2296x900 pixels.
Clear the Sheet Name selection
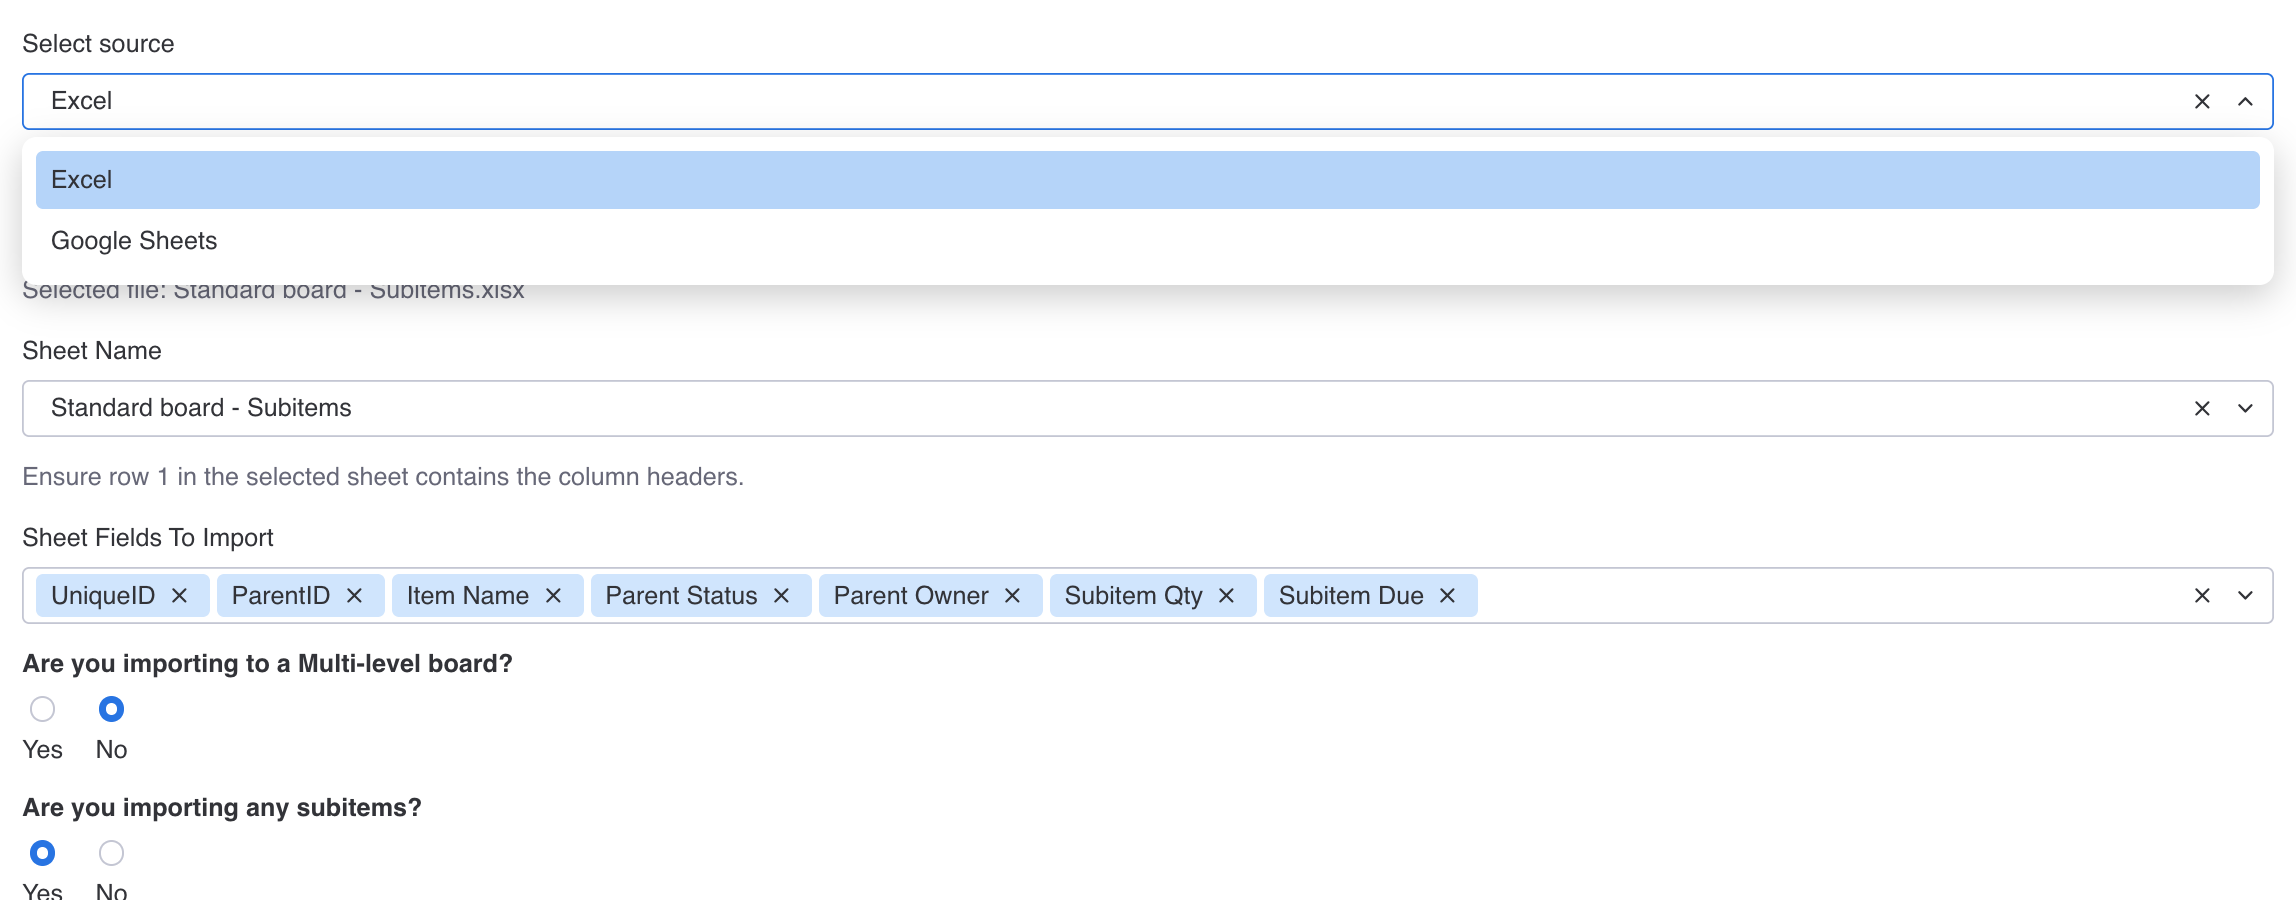(2201, 409)
